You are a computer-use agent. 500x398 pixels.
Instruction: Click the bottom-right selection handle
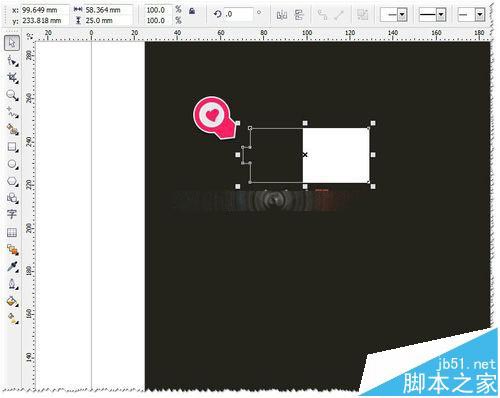(x=373, y=186)
